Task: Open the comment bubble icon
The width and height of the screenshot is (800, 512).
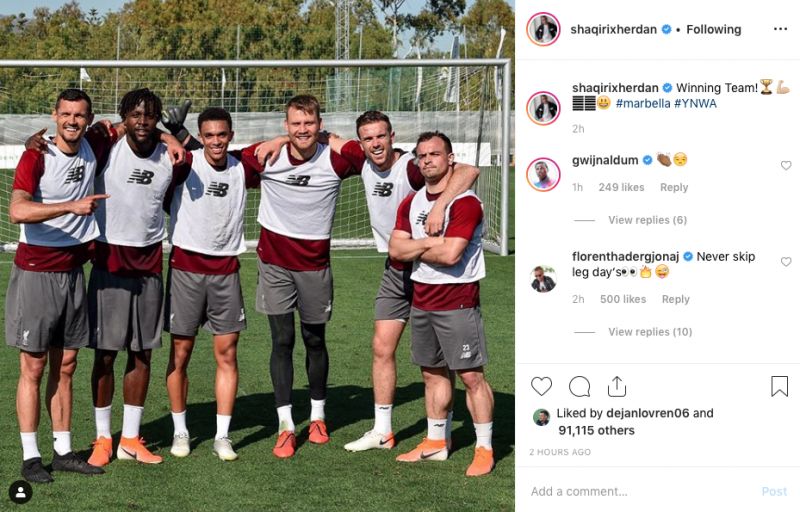Action: (x=580, y=387)
